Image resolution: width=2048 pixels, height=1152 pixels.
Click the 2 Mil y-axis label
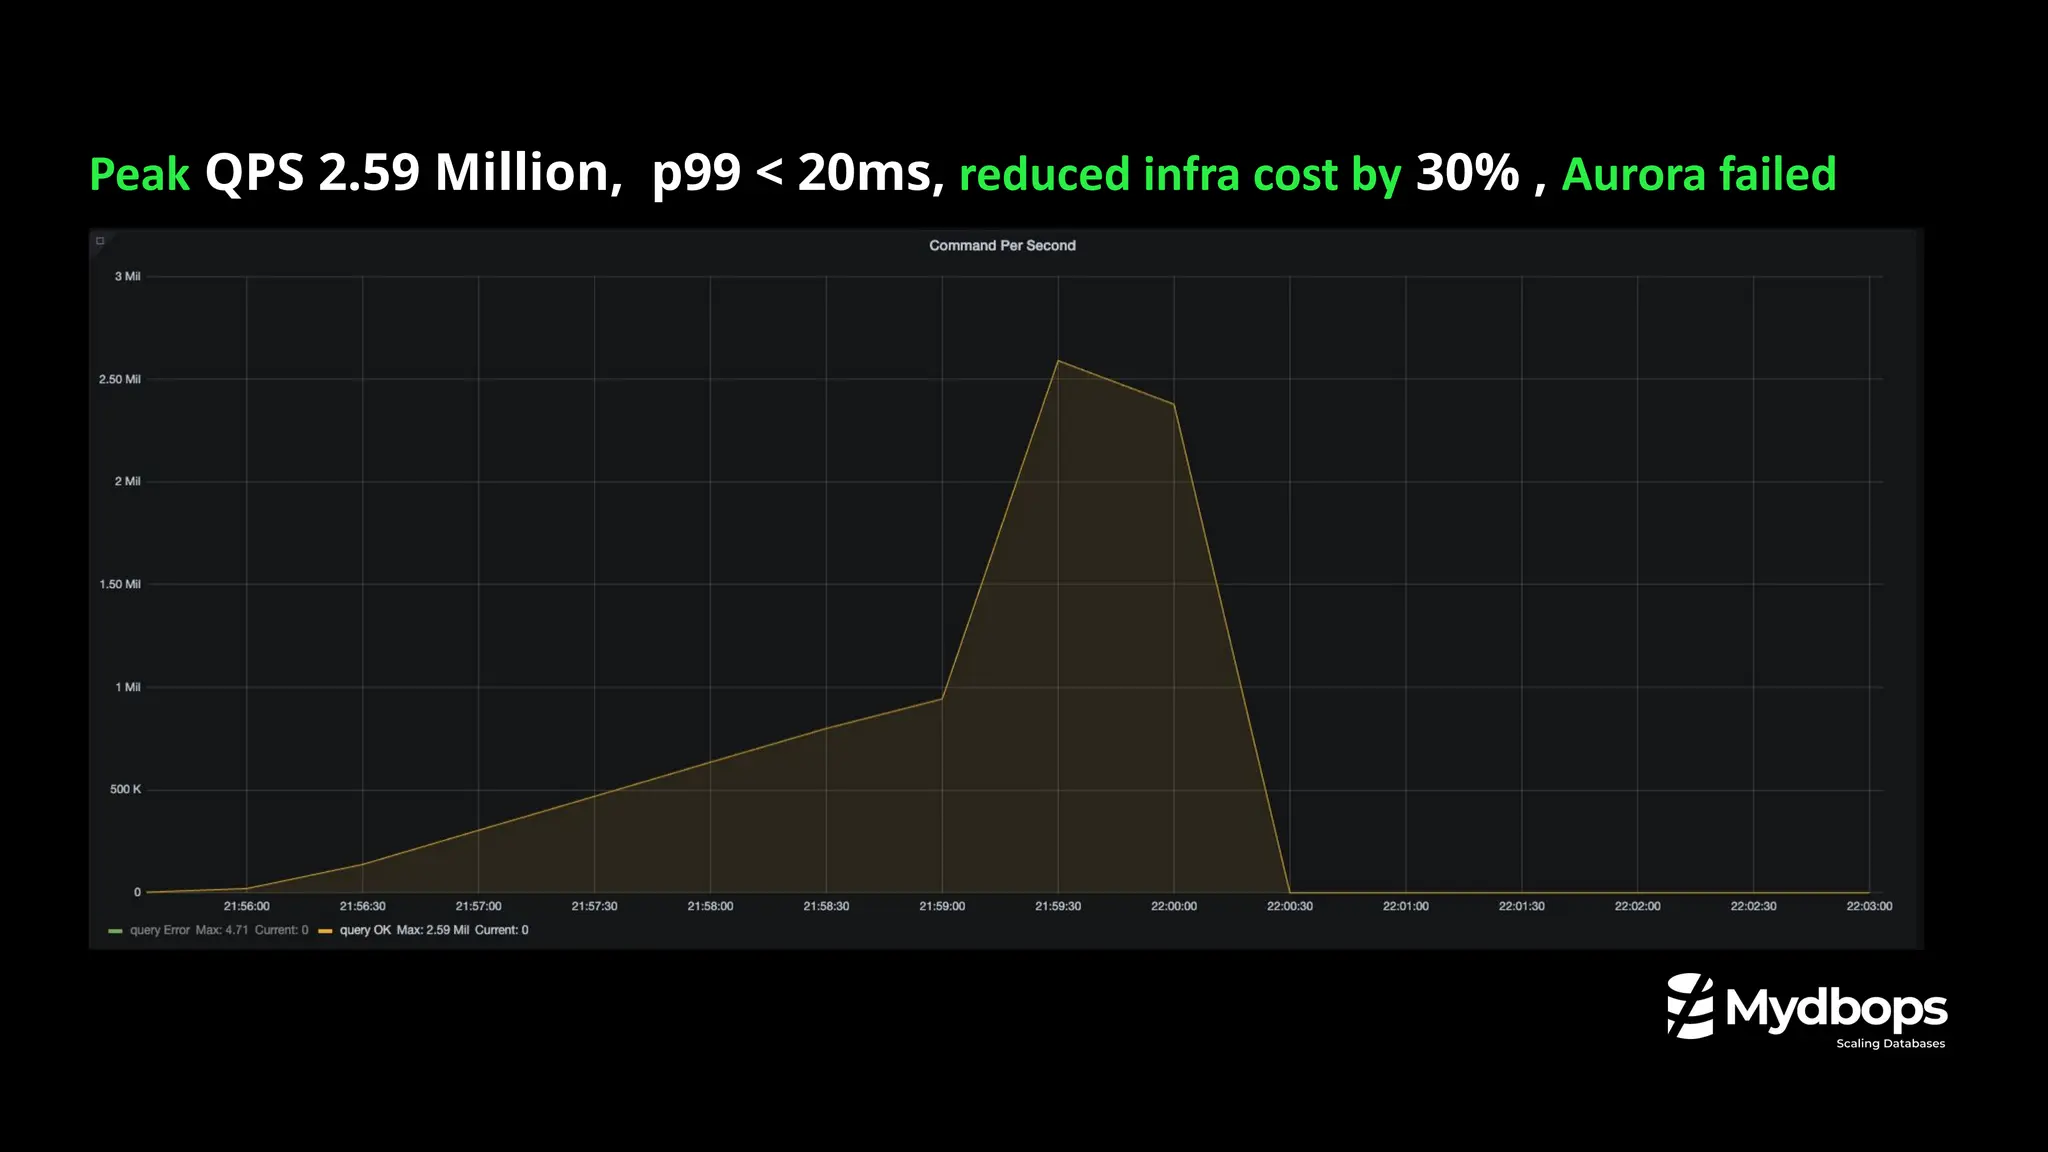[x=127, y=481]
